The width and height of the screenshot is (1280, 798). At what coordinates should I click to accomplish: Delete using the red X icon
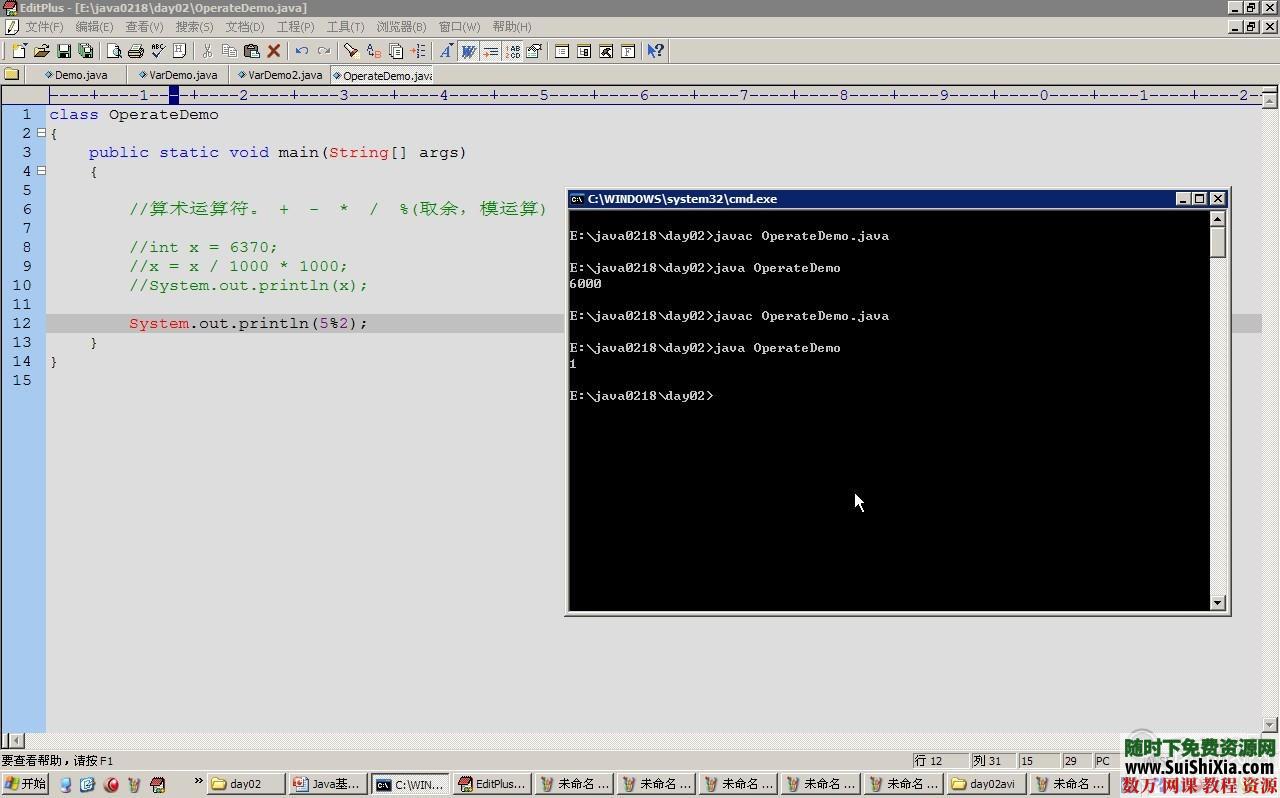[x=273, y=51]
